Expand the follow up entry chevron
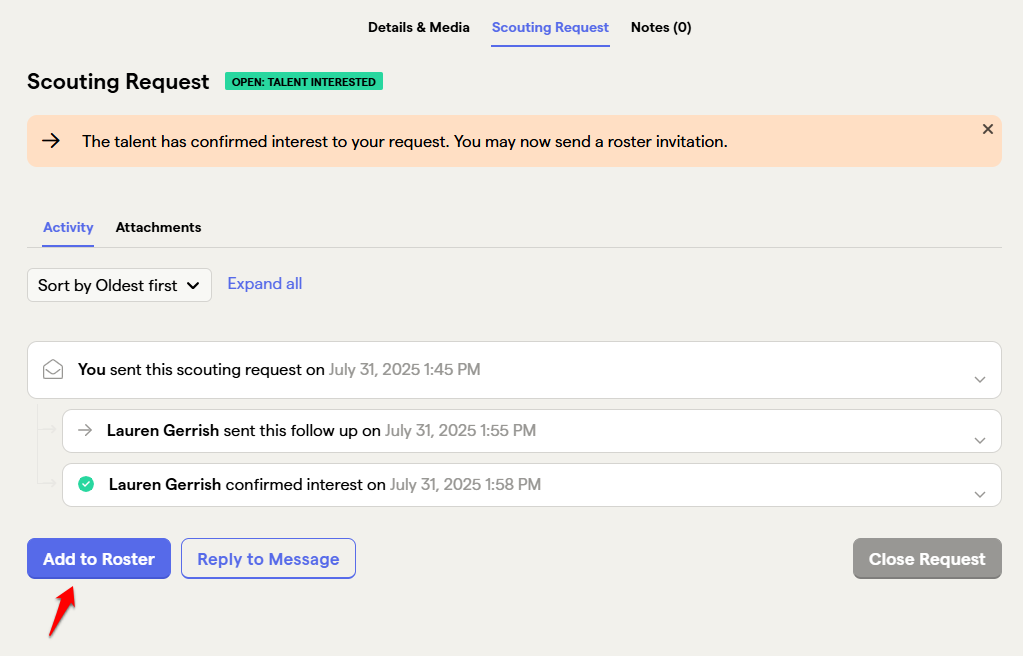This screenshot has height=656, width=1023. click(x=979, y=441)
